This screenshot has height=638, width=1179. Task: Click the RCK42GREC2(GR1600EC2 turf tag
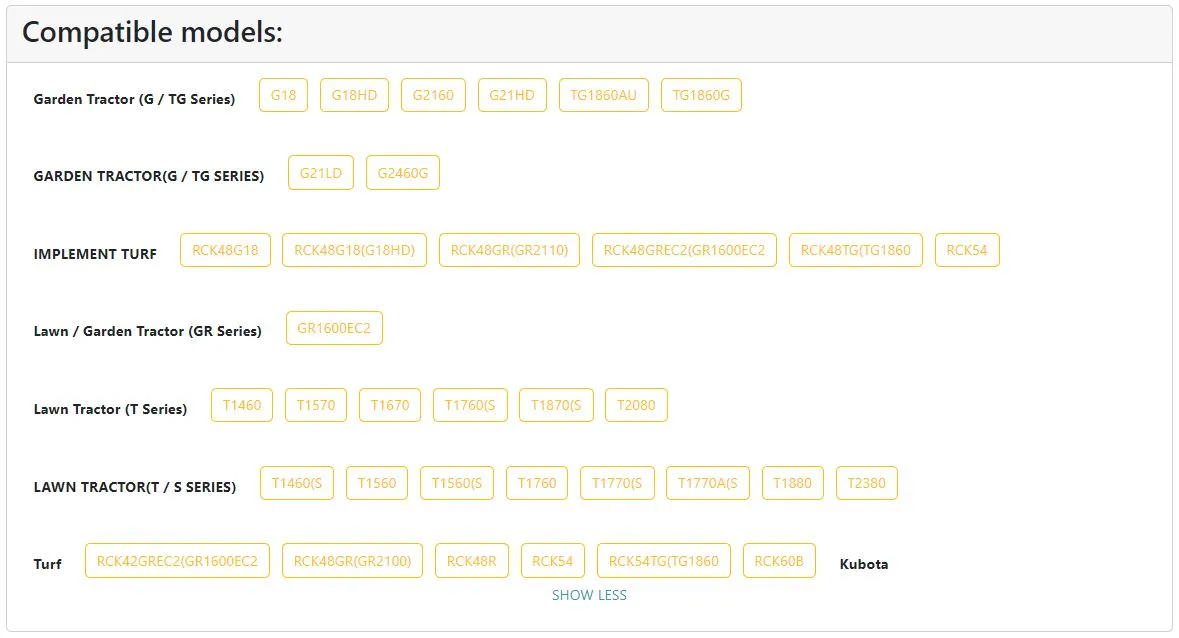pyautogui.click(x=177, y=561)
